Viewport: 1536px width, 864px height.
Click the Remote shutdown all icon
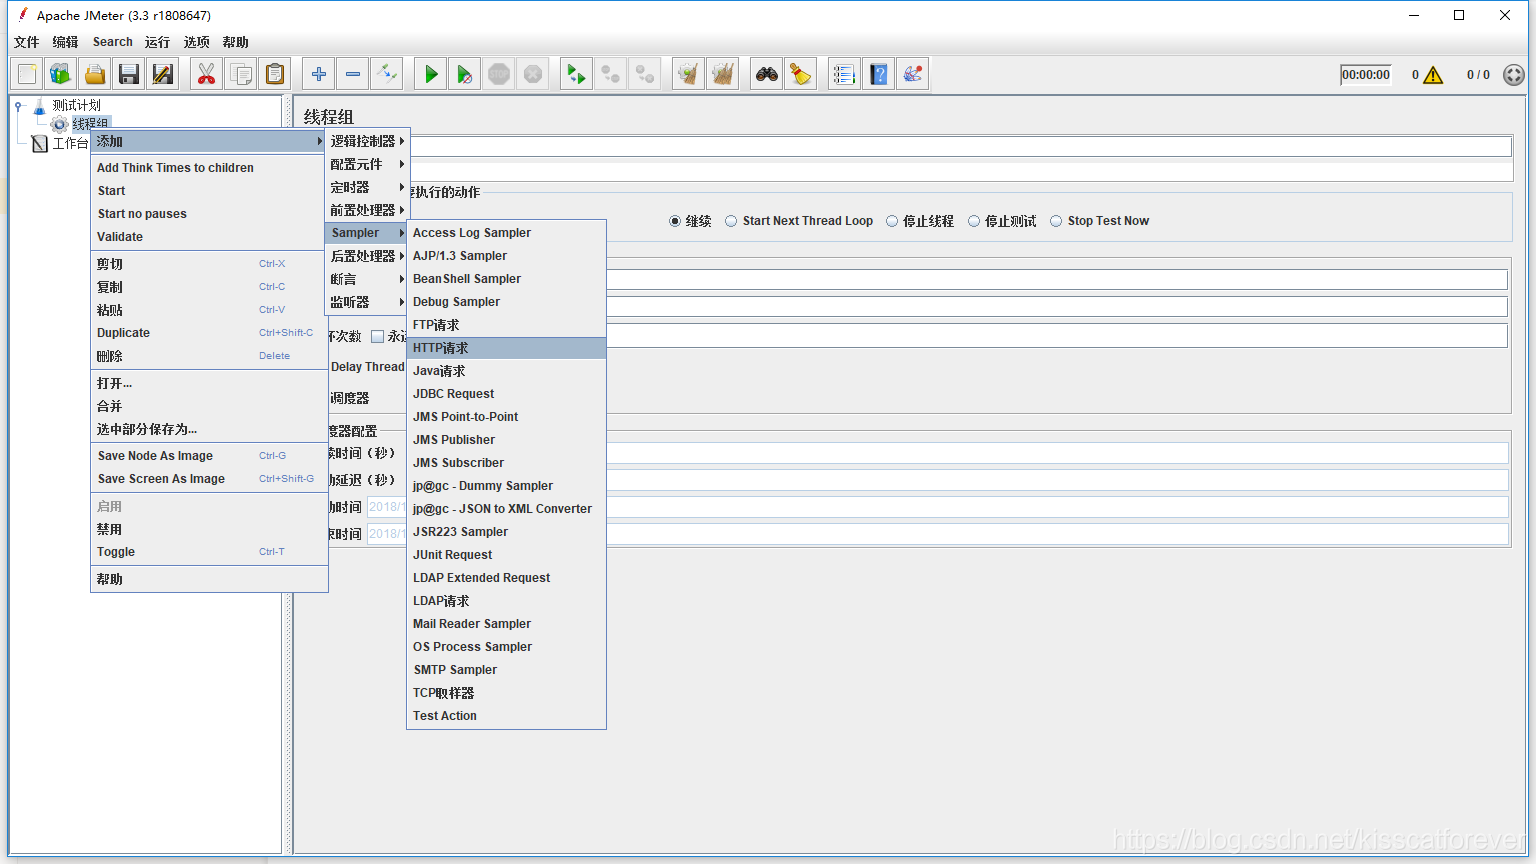(x=645, y=74)
